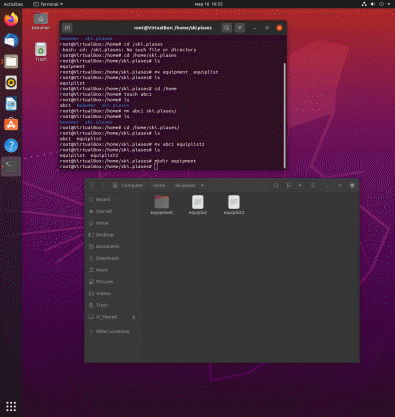
Task: Click the Terminal window scrollbar
Action: click(285, 115)
